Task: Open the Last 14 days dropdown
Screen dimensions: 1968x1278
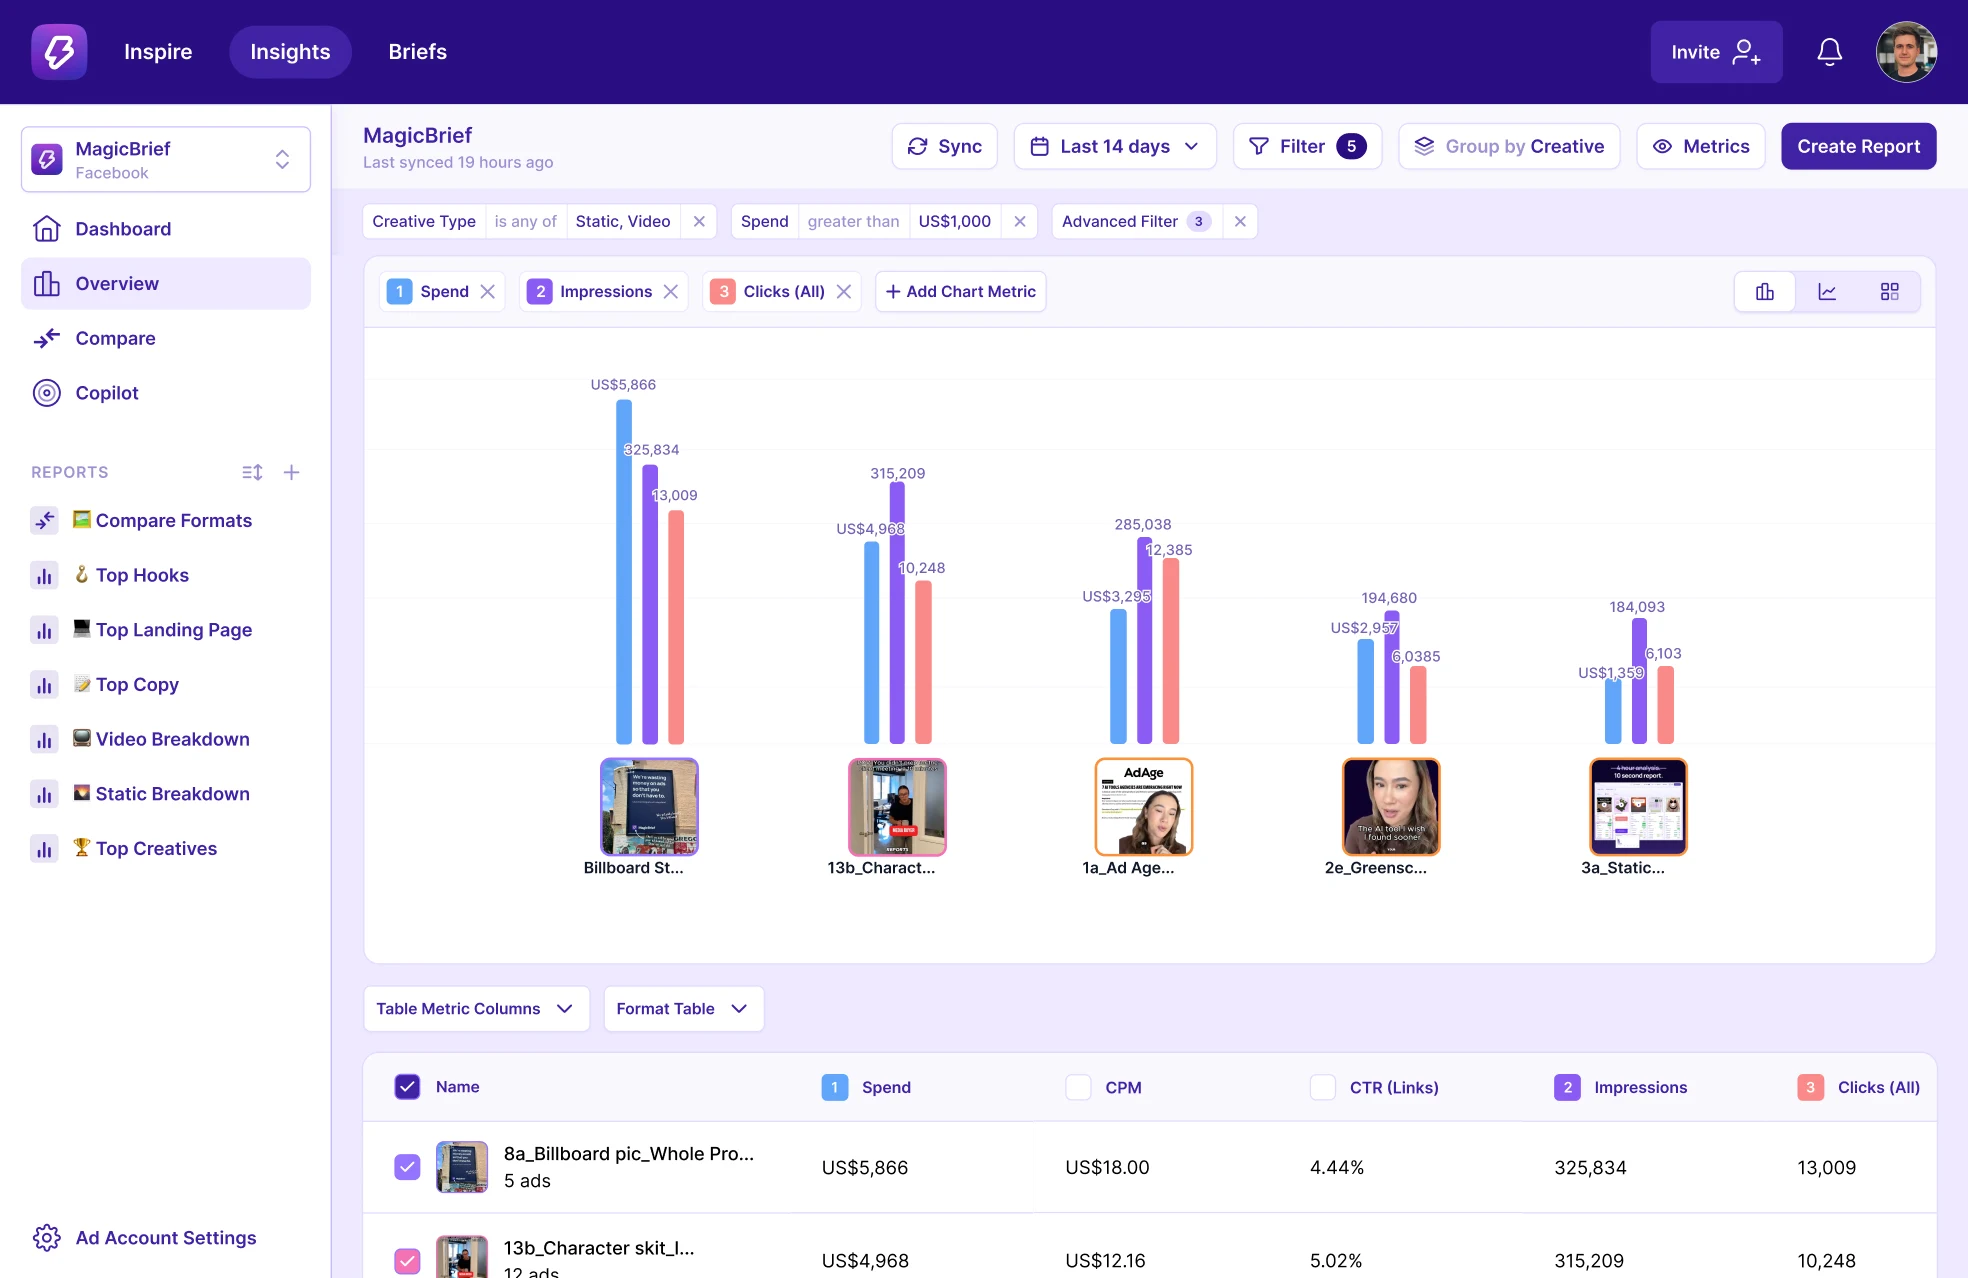Action: [x=1115, y=147]
